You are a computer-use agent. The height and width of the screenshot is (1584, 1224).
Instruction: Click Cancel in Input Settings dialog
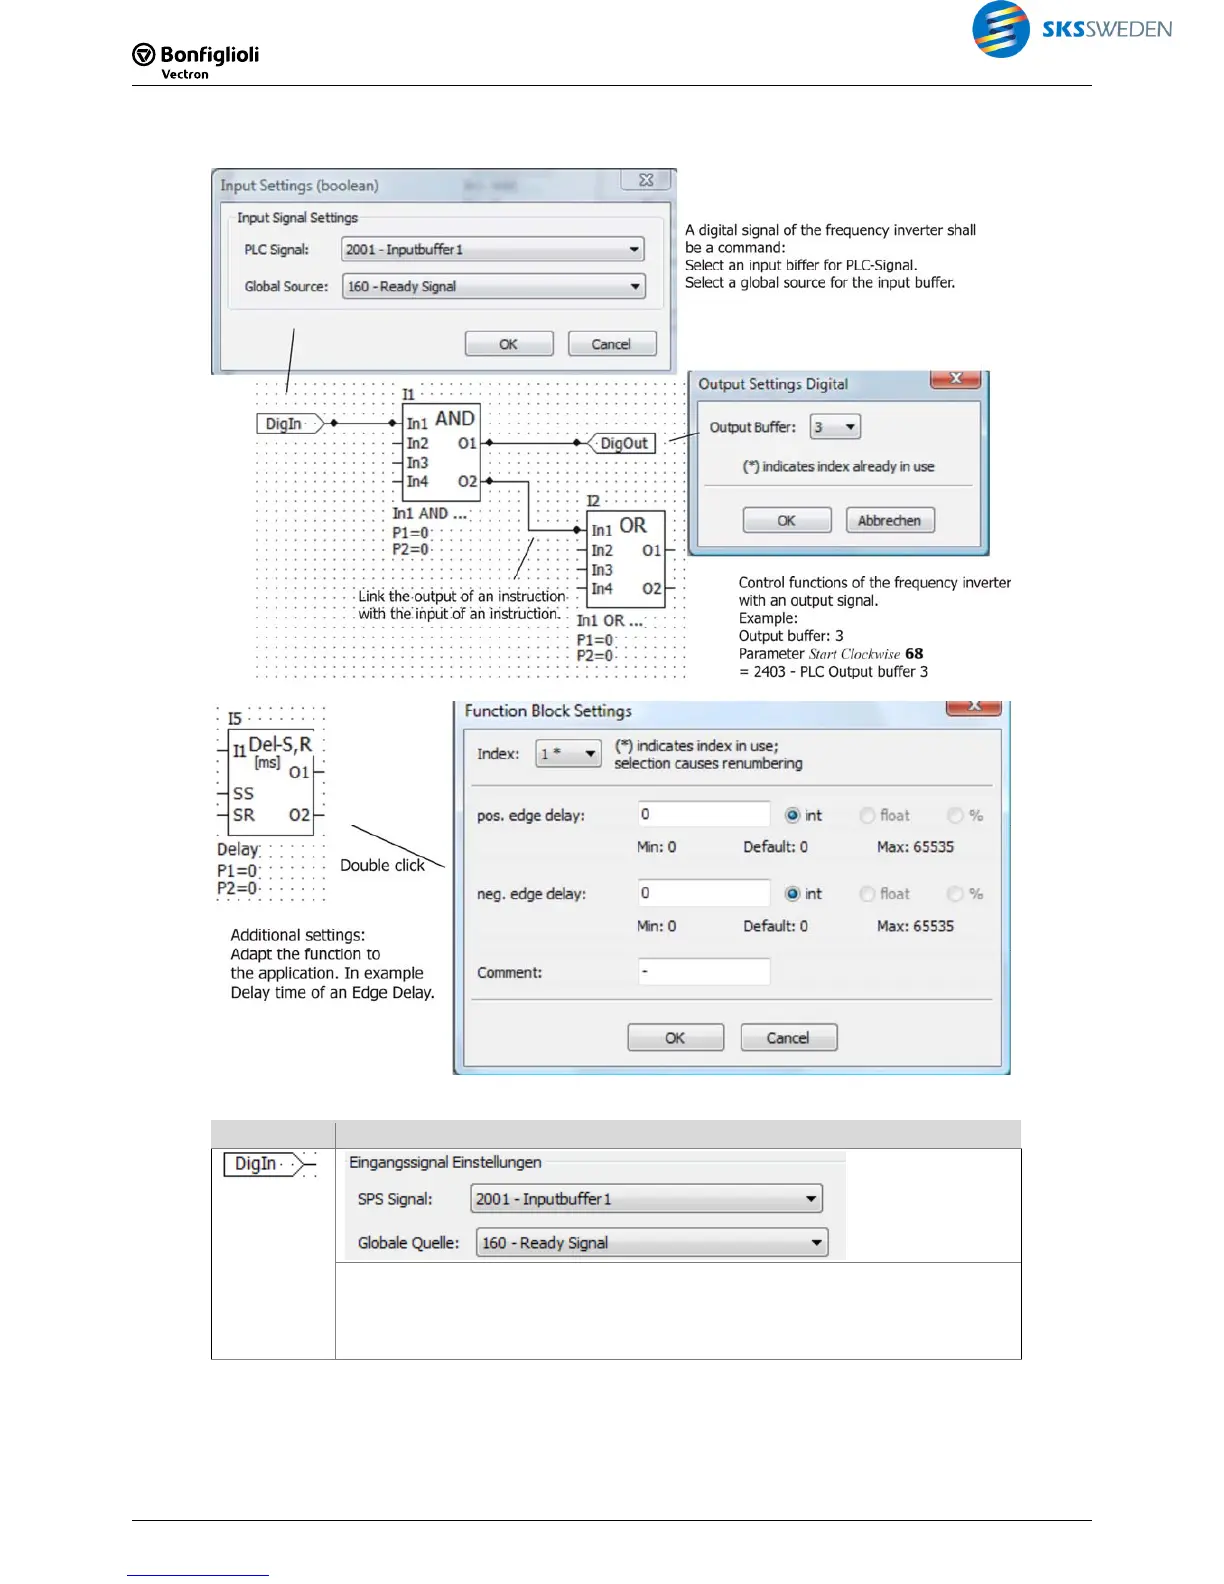[x=611, y=344]
